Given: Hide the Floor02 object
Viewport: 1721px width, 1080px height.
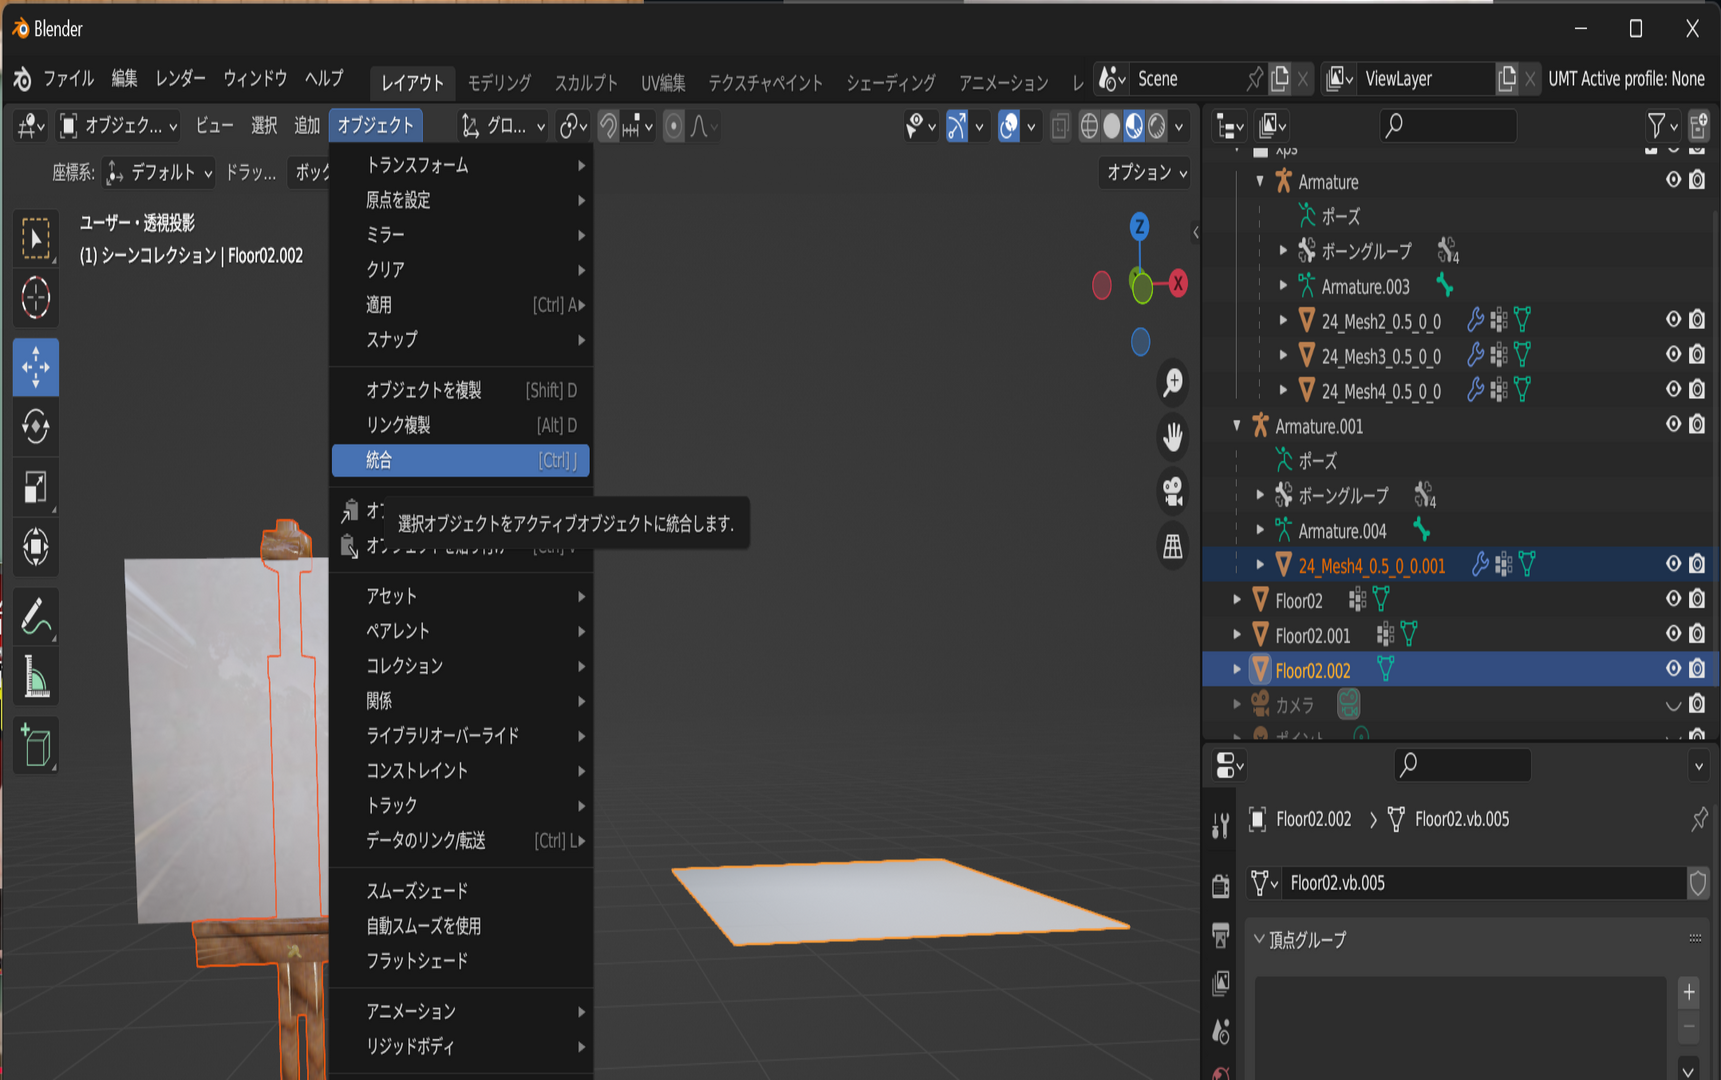Looking at the screenshot, I should pos(1673,598).
